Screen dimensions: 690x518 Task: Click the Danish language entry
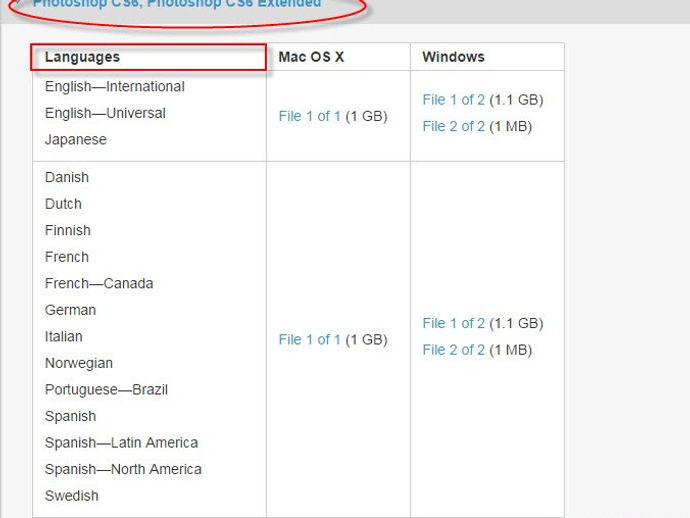67,177
